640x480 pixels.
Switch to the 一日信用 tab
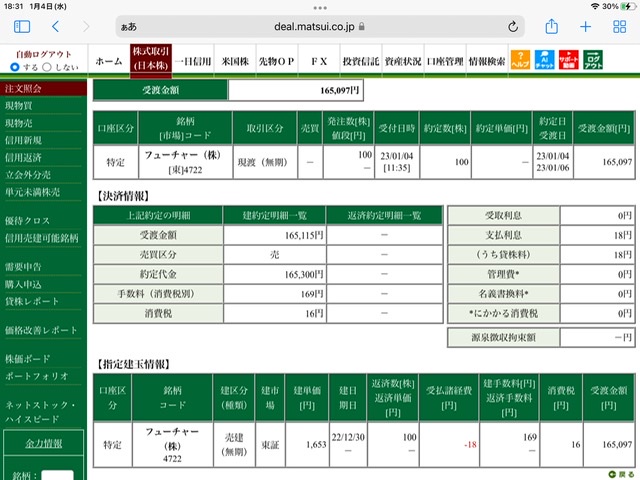tap(193, 61)
